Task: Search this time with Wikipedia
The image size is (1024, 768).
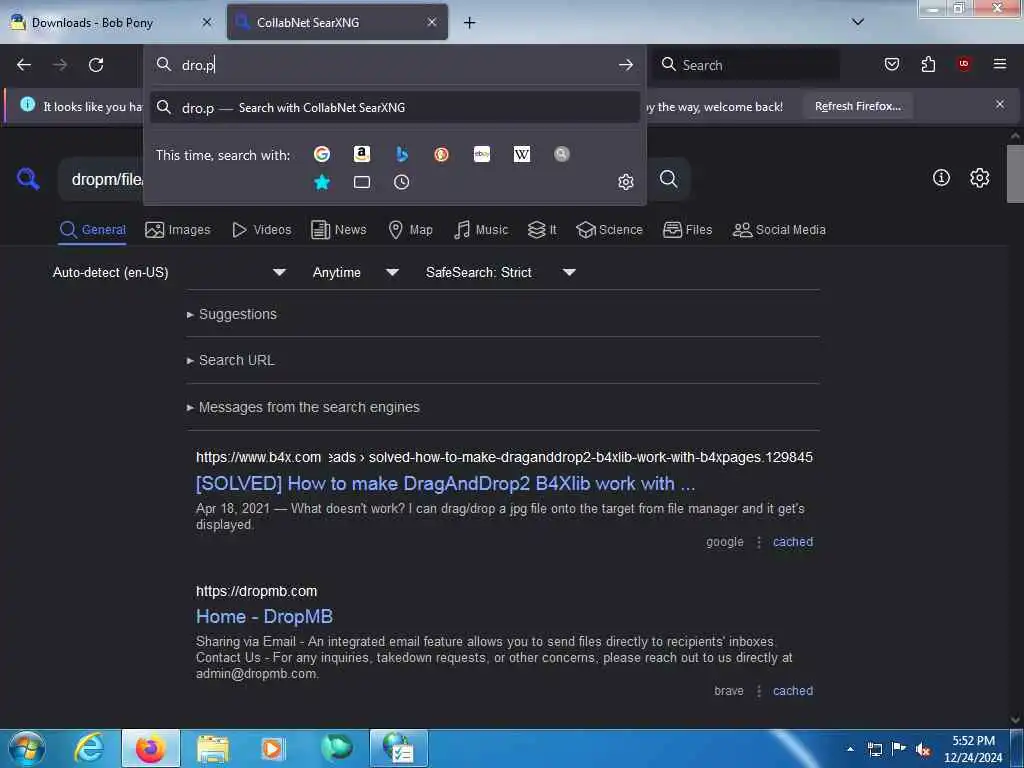Action: coord(522,154)
